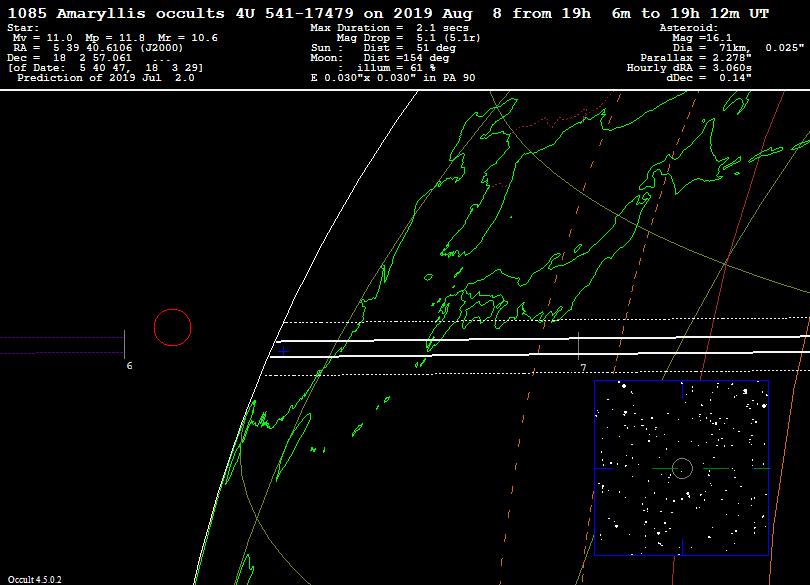Click the "Mag =16.1" asteroid value
This screenshot has width=810, height=585.
click(x=702, y=38)
